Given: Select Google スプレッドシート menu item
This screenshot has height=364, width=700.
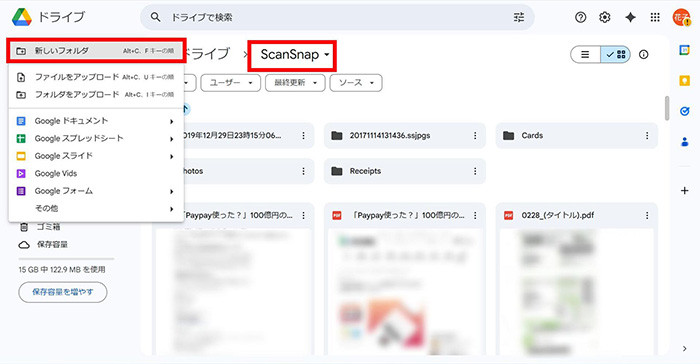Looking at the screenshot, I should 96,138.
